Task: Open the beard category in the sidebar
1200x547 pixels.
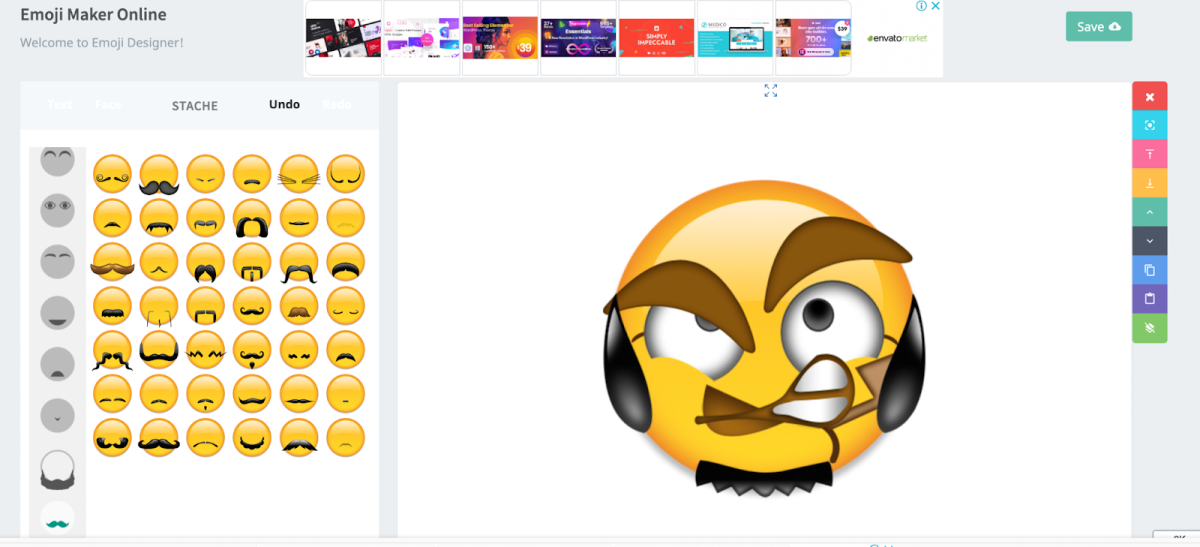Action: pos(58,469)
